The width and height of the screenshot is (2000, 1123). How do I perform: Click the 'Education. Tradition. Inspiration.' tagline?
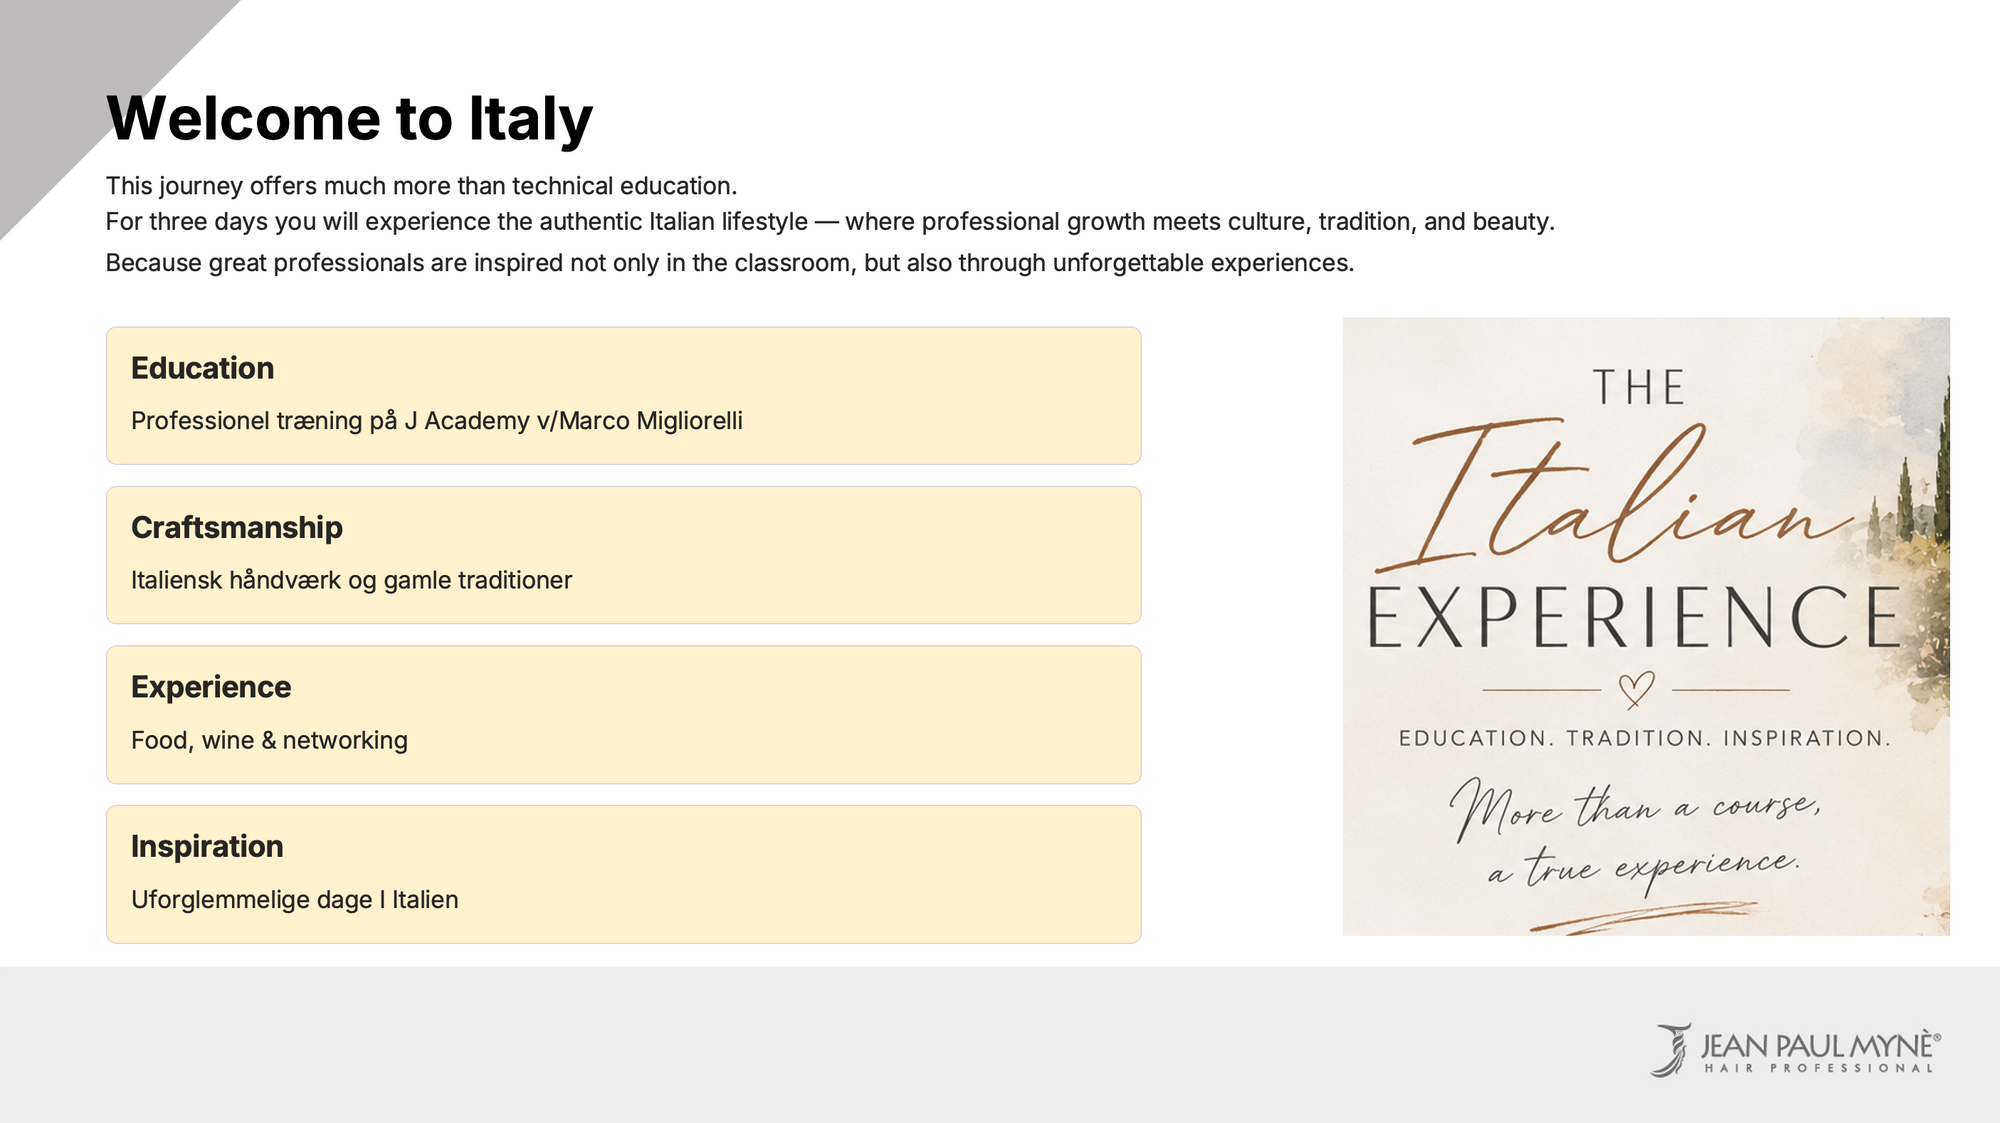(1645, 739)
